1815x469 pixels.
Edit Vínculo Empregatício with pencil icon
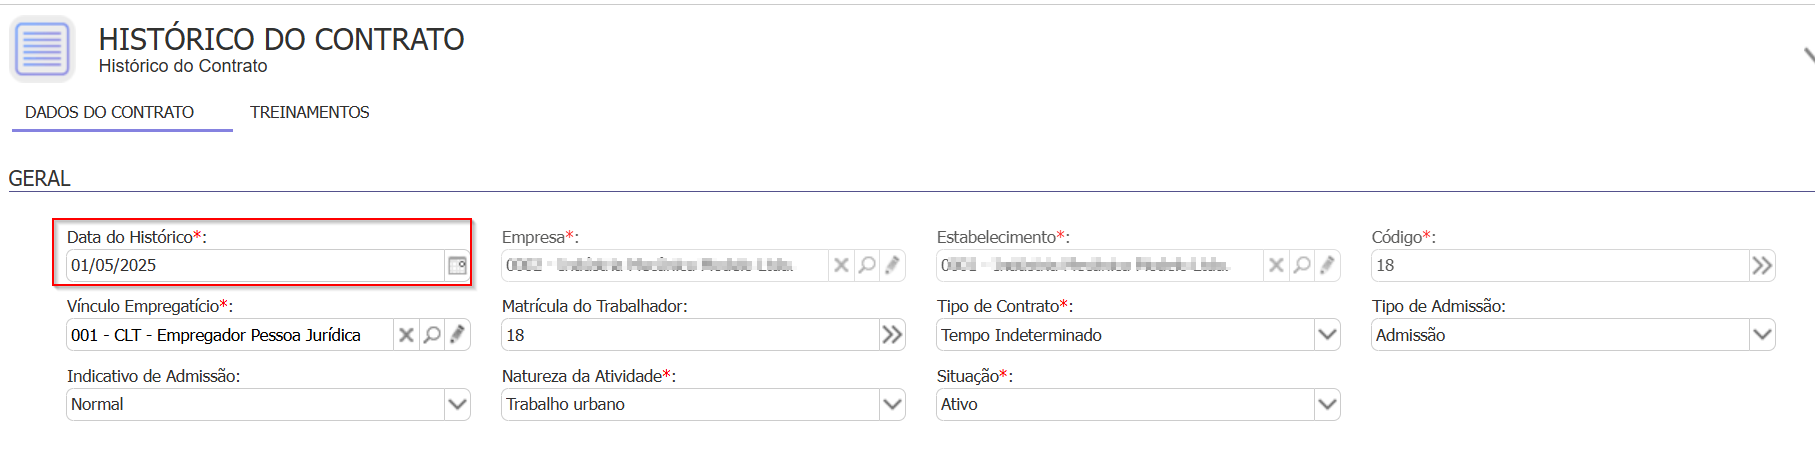457,335
